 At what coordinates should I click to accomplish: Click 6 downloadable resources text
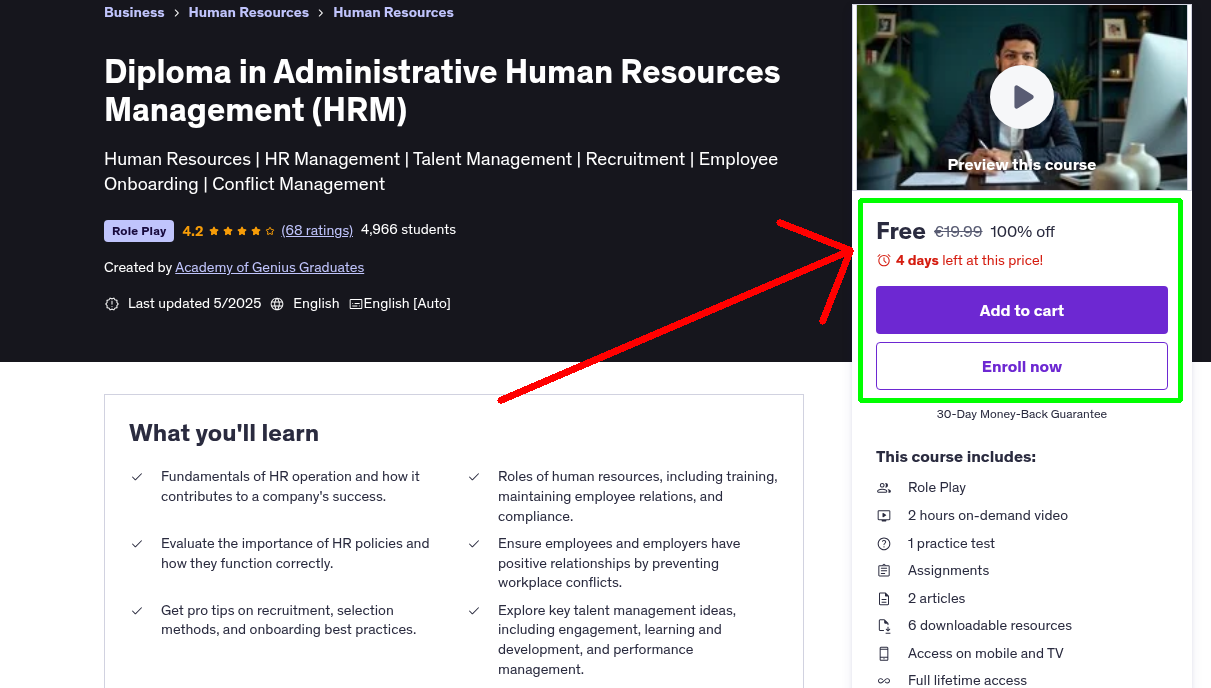coord(990,625)
